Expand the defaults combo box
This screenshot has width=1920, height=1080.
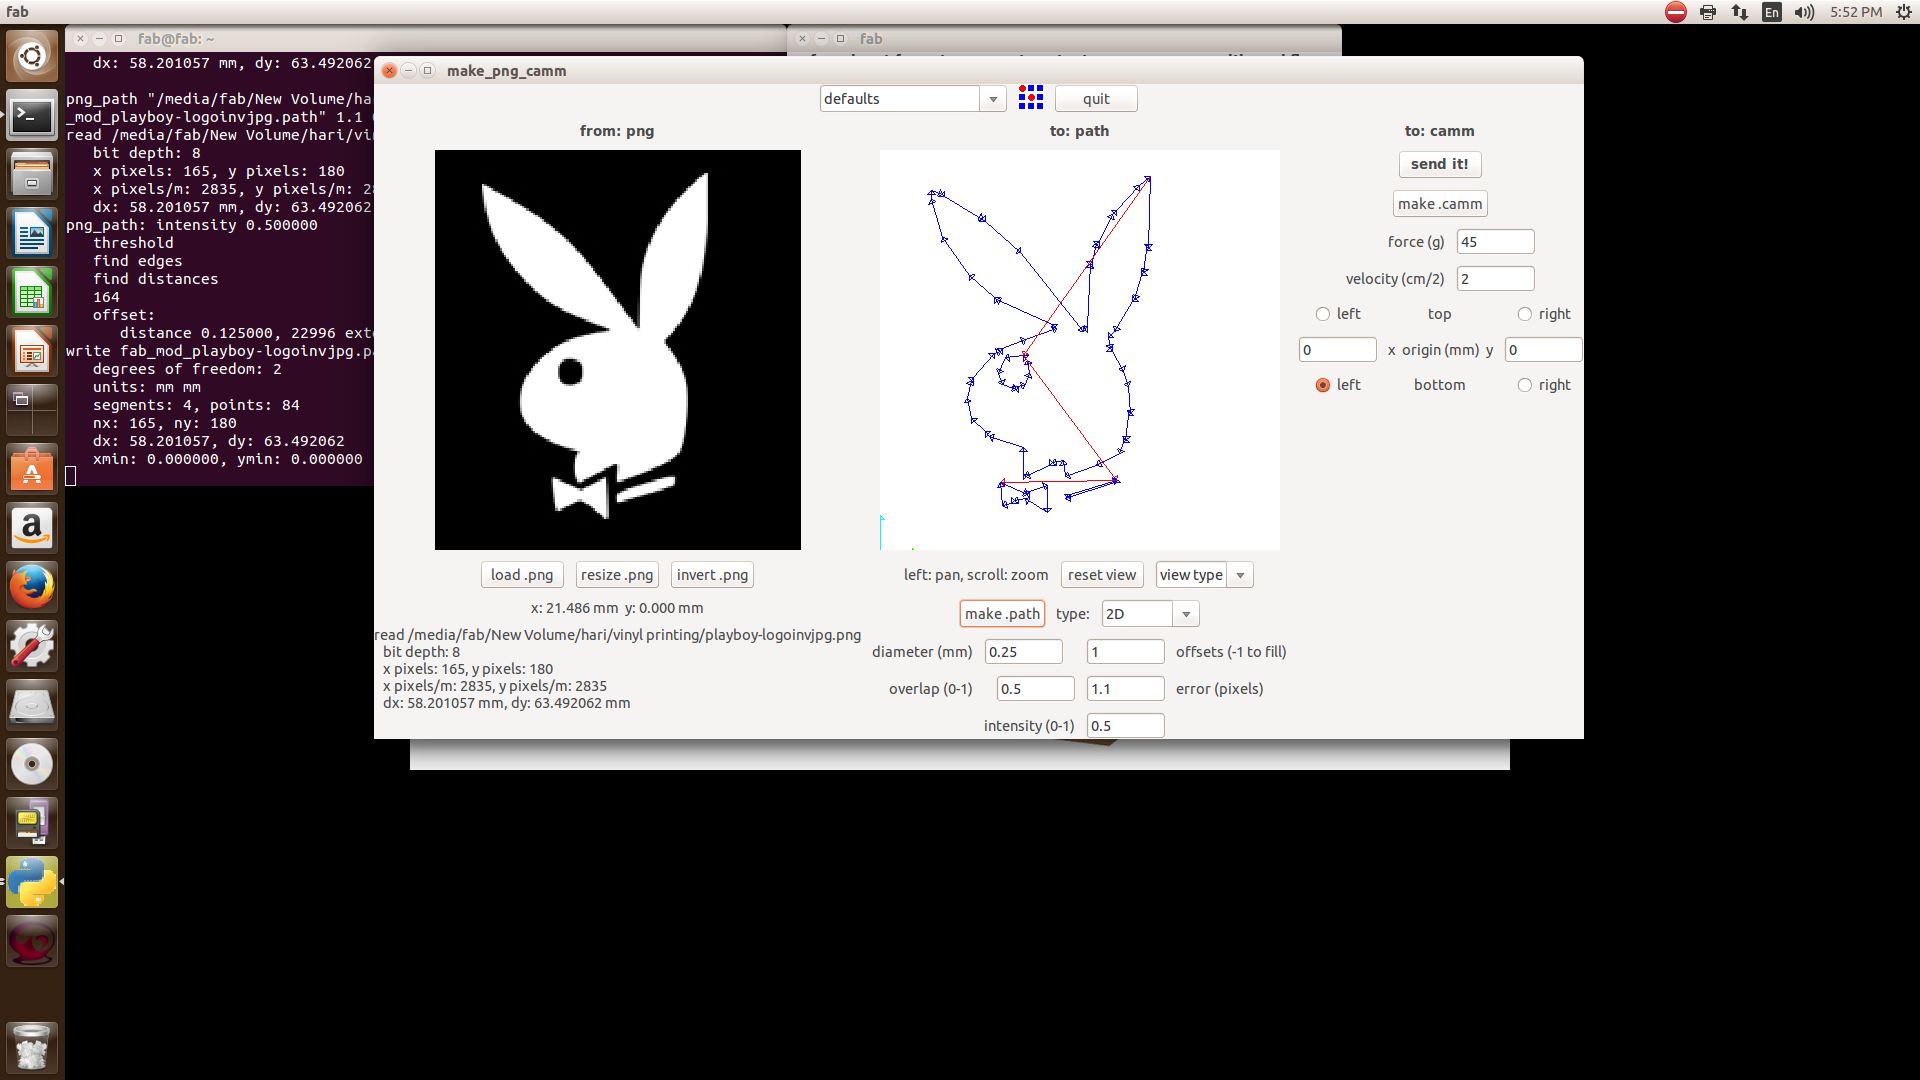point(992,99)
